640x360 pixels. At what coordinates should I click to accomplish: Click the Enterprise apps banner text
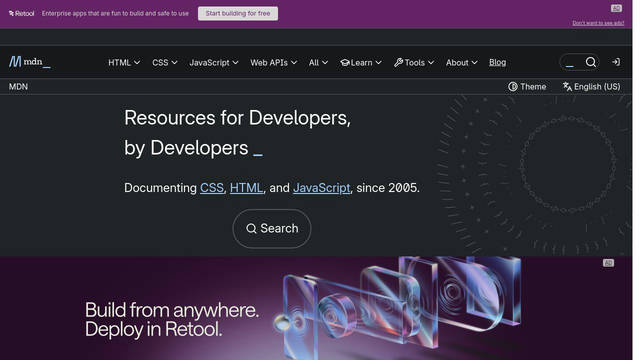115,13
